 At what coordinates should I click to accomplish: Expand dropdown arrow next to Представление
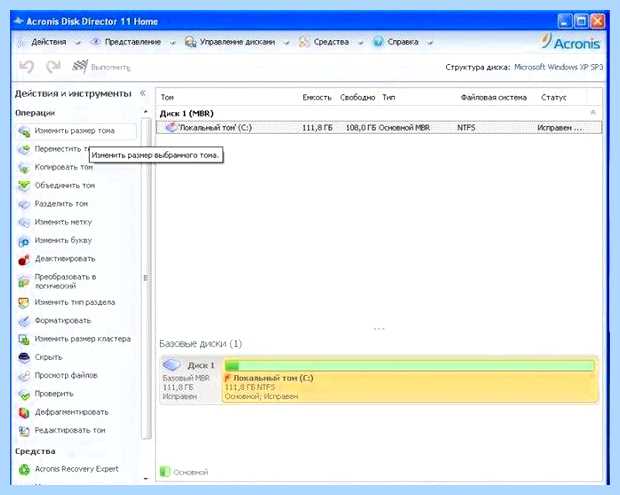pyautogui.click(x=172, y=43)
